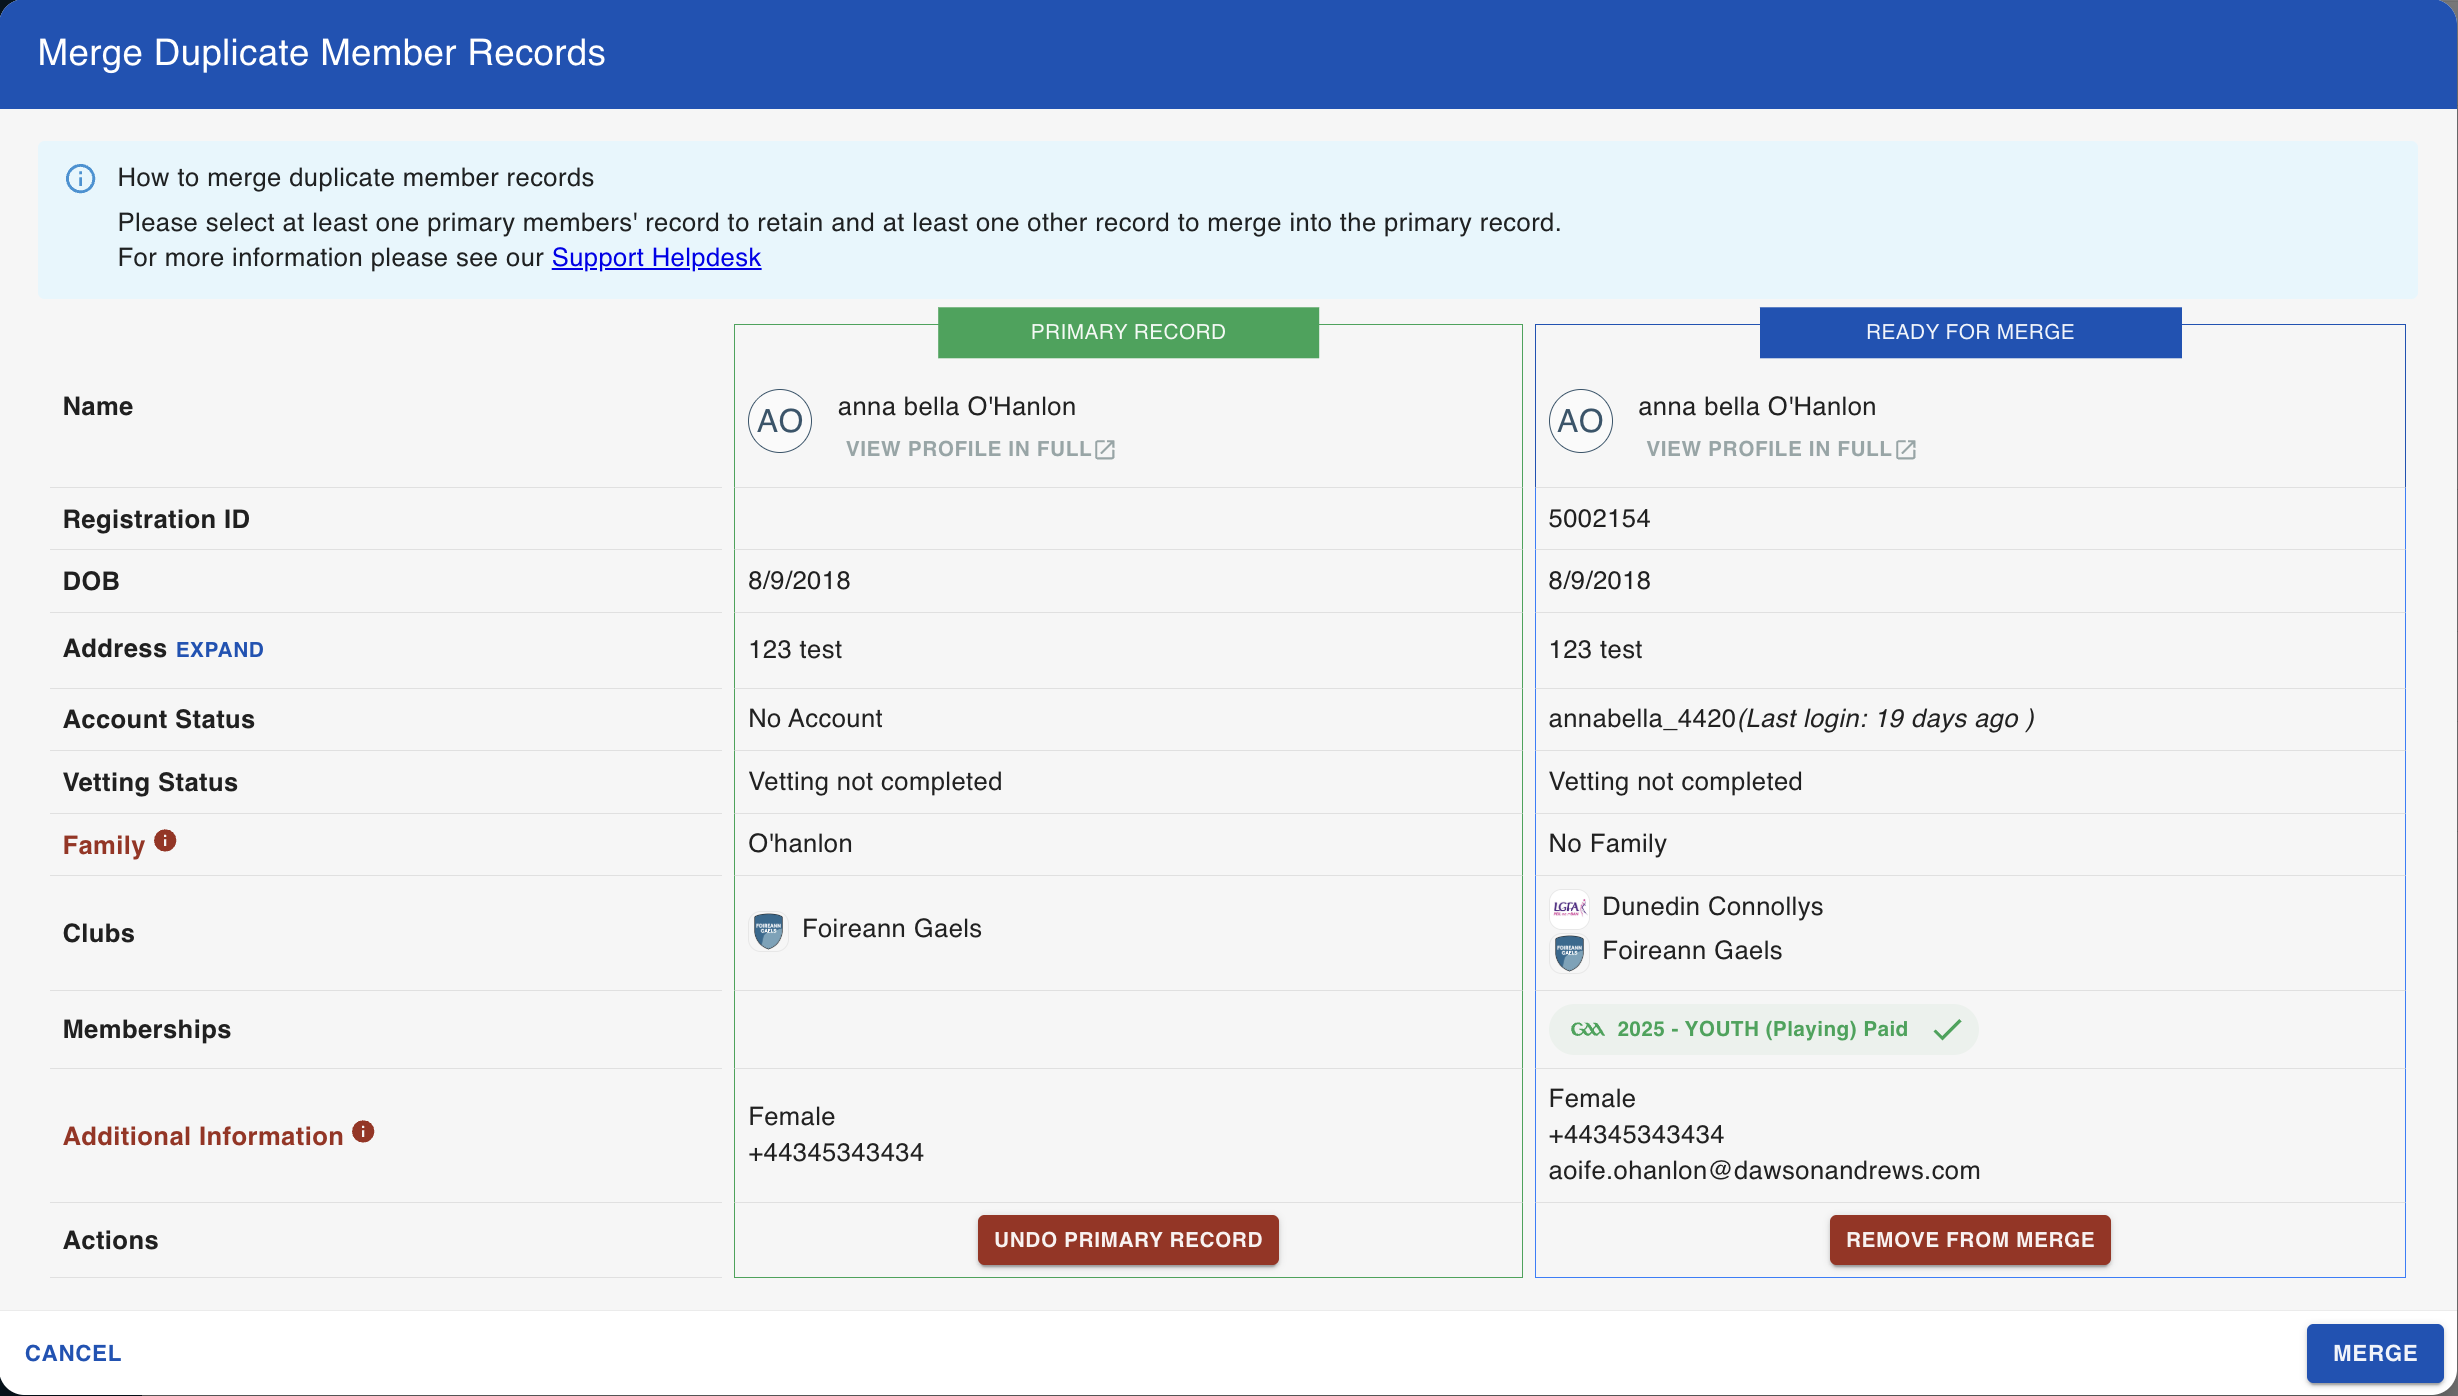
Task: Click Undo Primary Record button
Action: tap(1128, 1240)
